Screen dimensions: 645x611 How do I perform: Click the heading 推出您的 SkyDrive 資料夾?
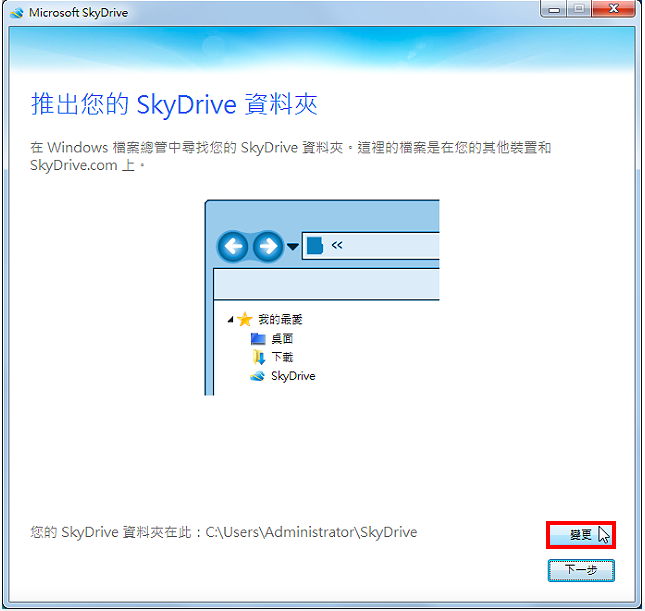[x=174, y=104]
